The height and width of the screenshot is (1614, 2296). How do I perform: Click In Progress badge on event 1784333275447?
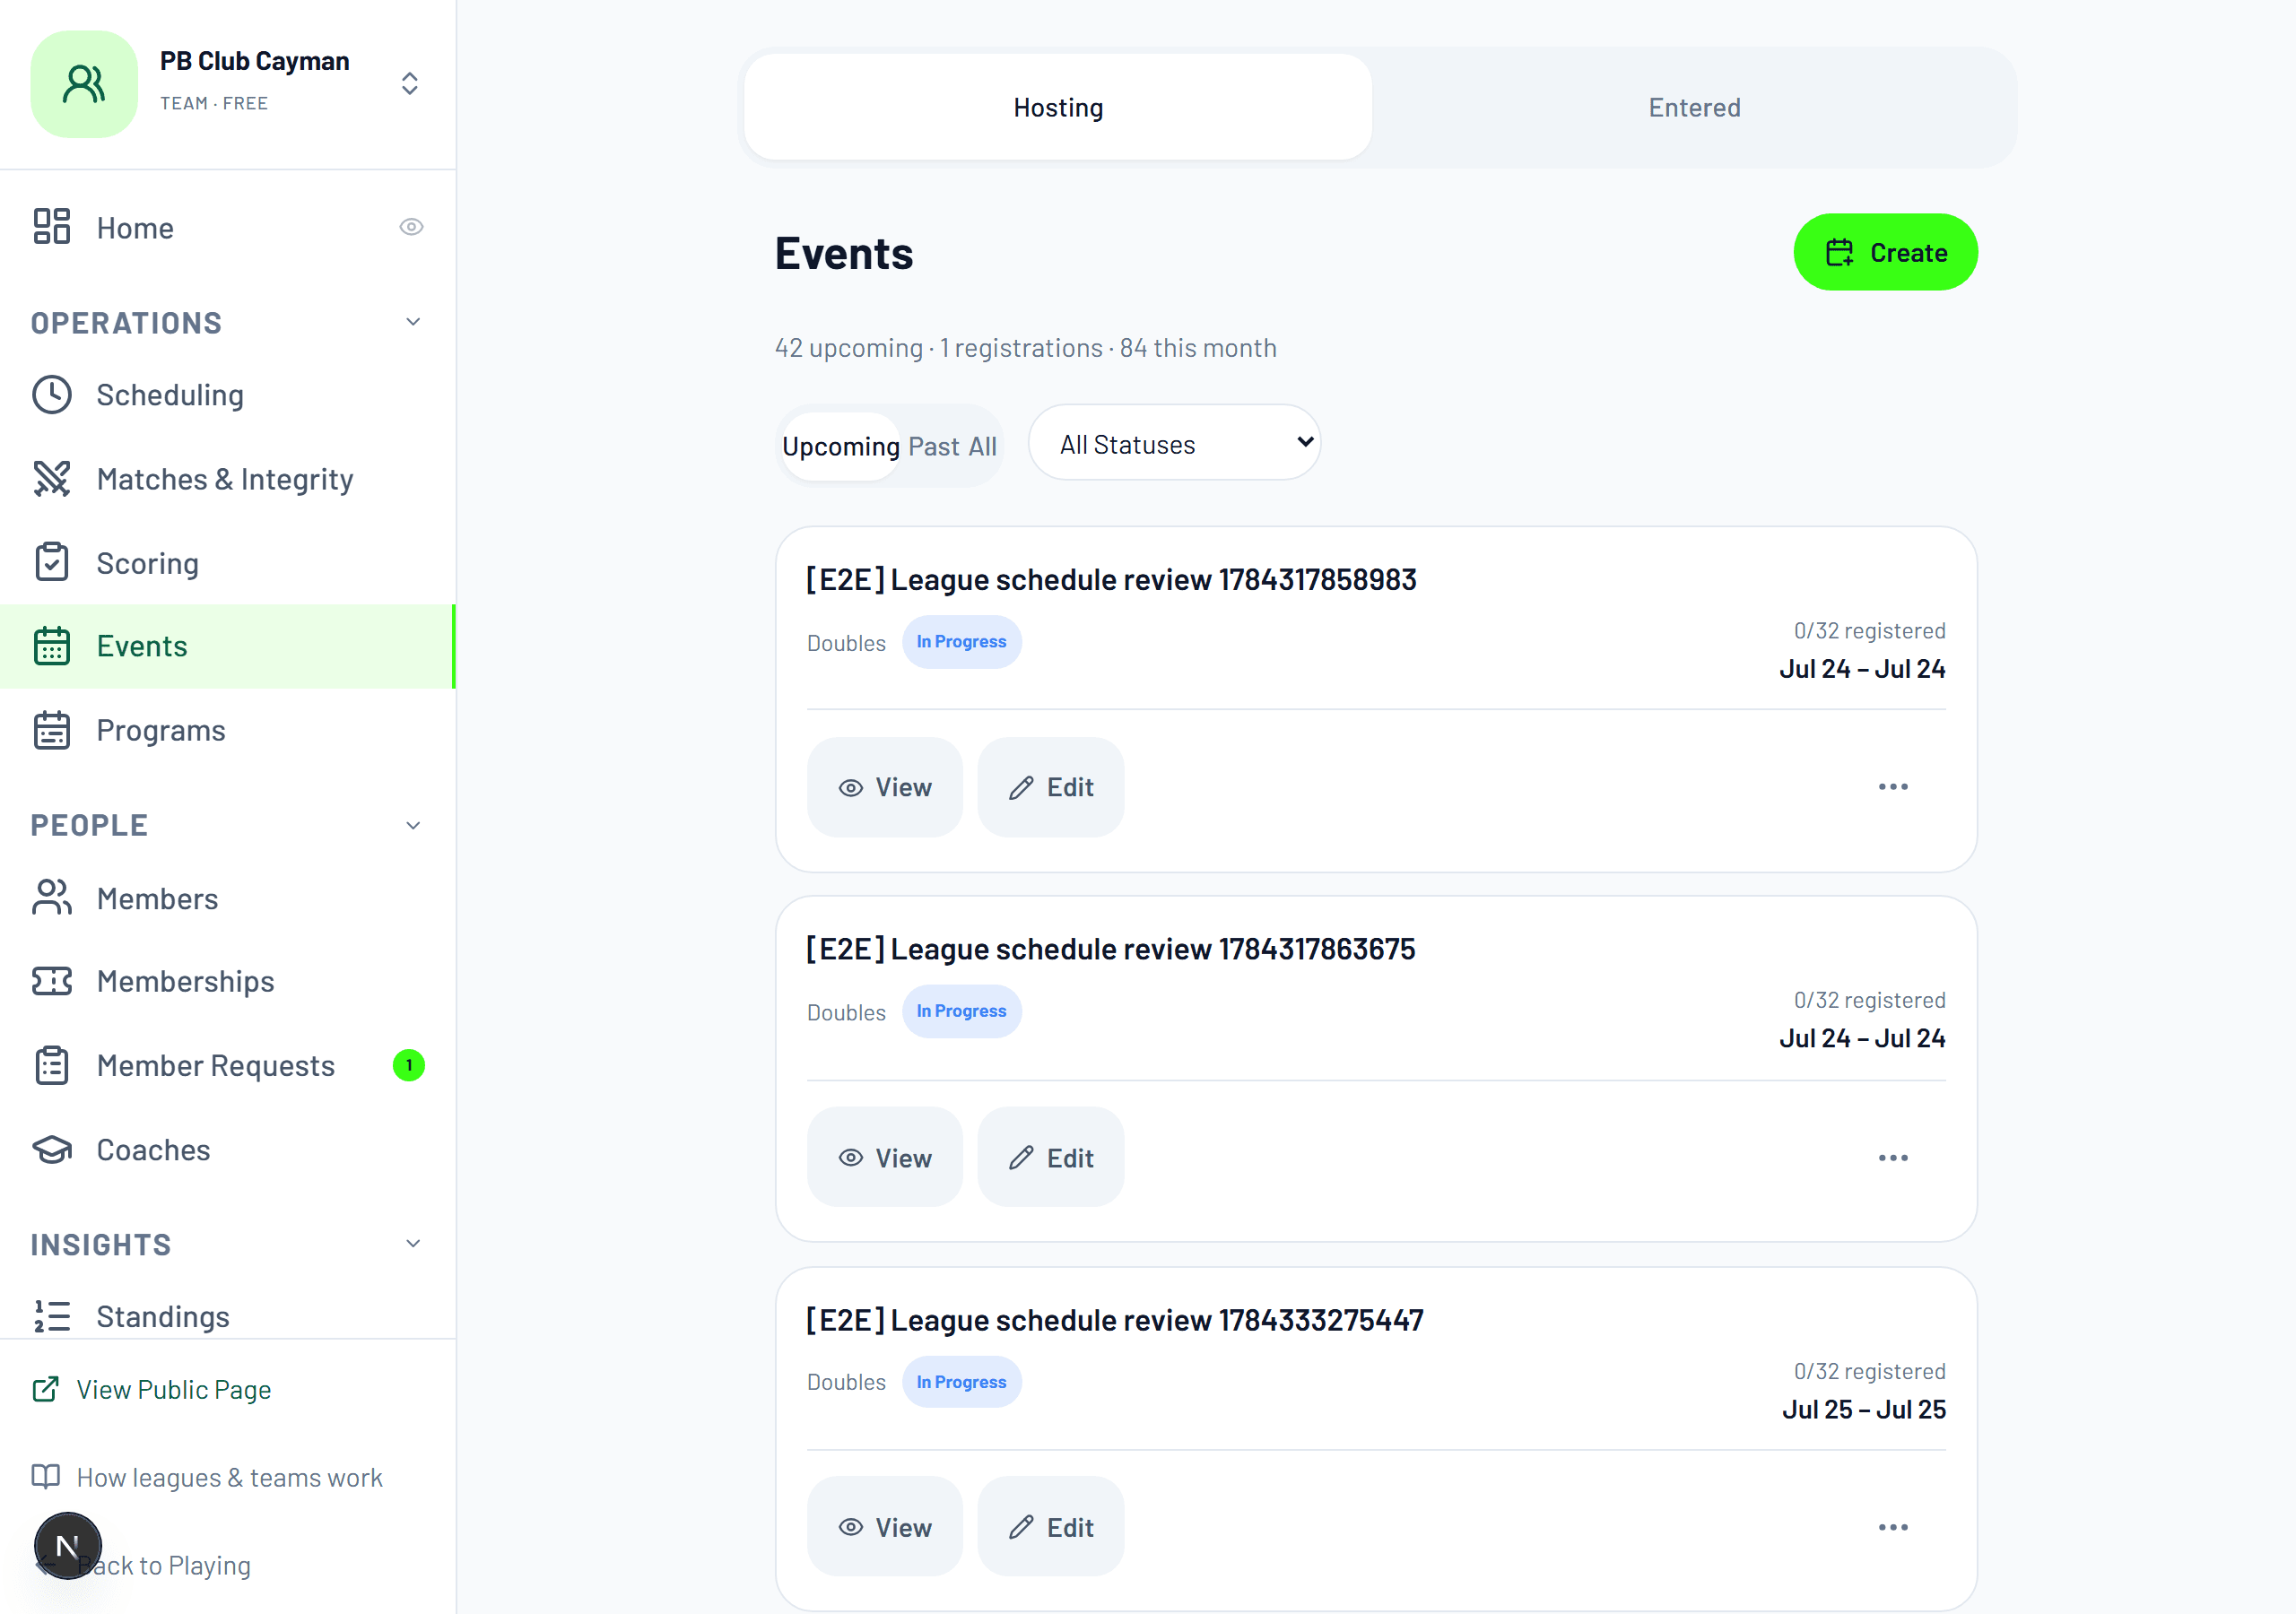(x=961, y=1382)
